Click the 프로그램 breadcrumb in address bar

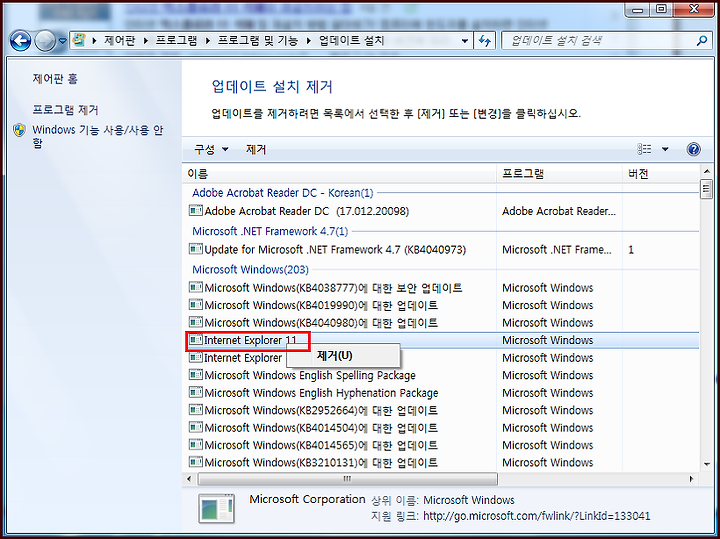176,40
